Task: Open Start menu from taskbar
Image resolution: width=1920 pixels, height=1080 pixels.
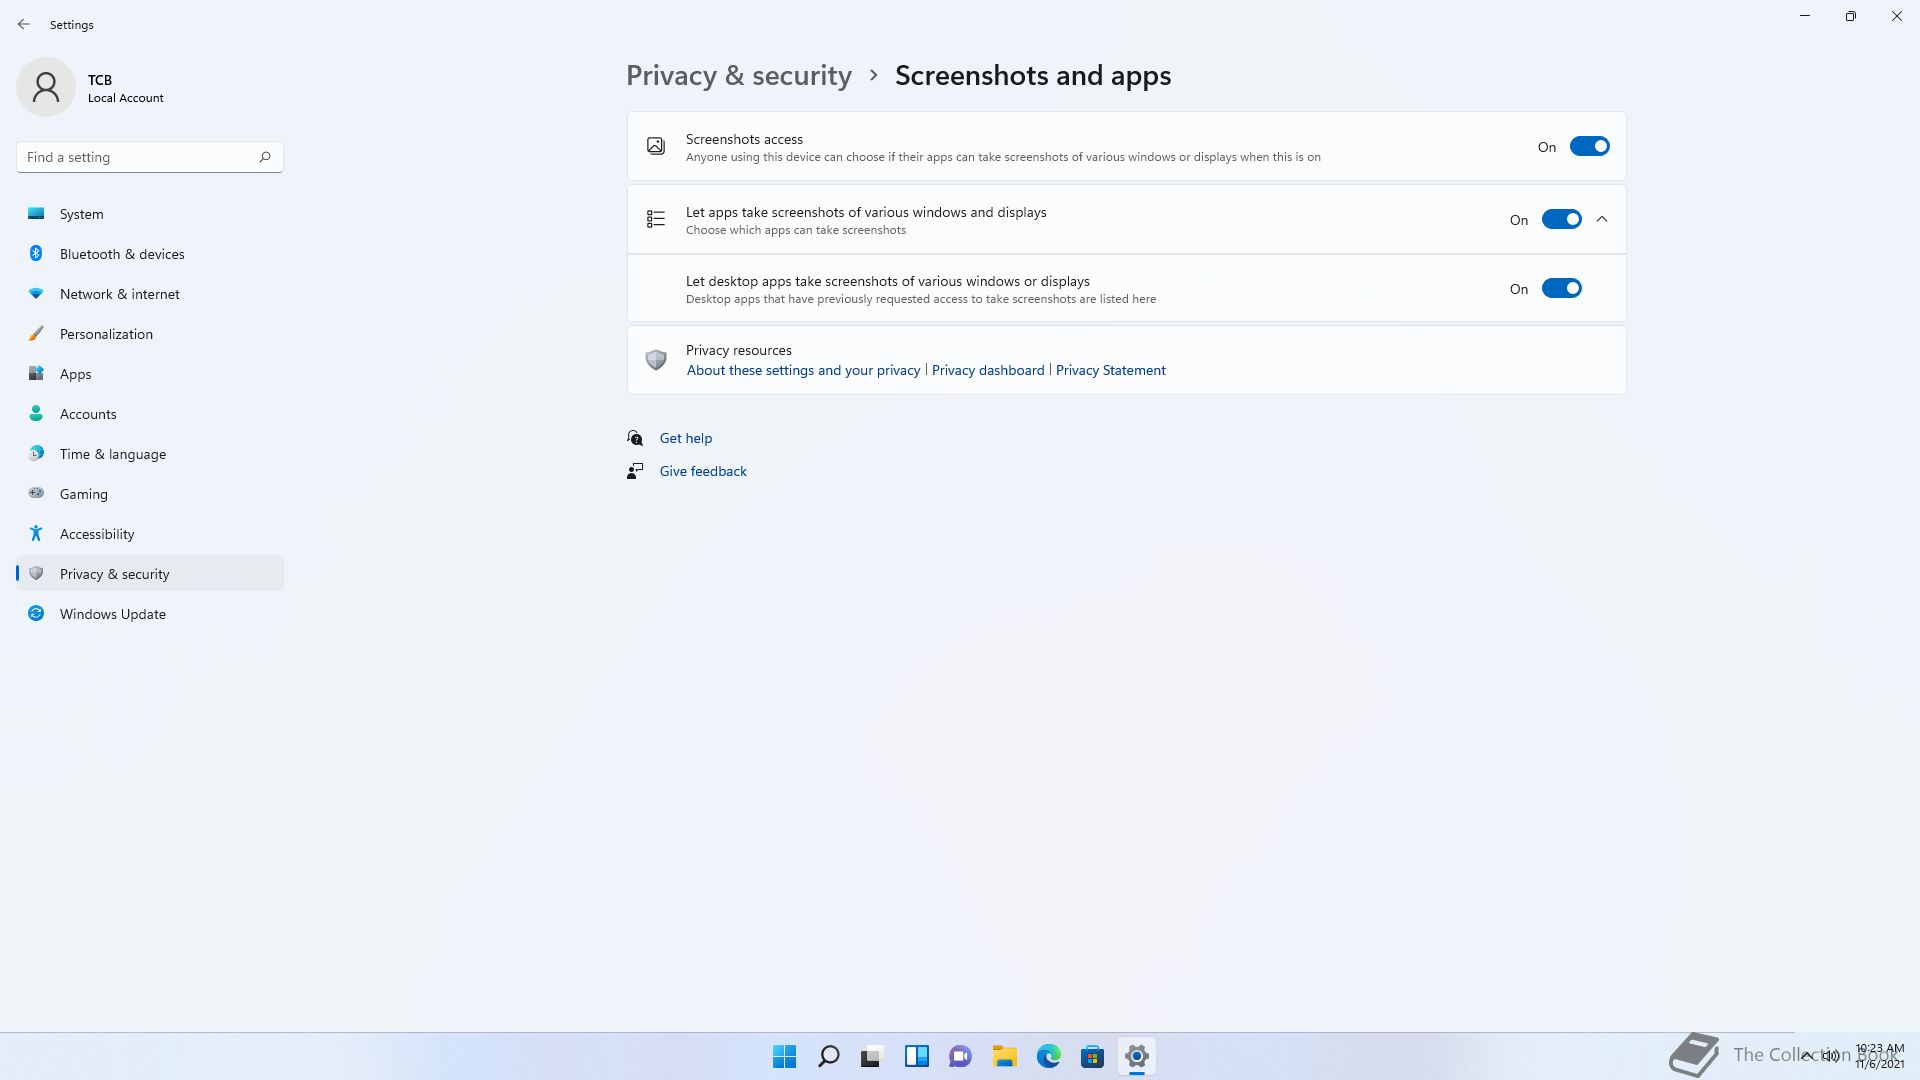Action: tap(784, 1056)
